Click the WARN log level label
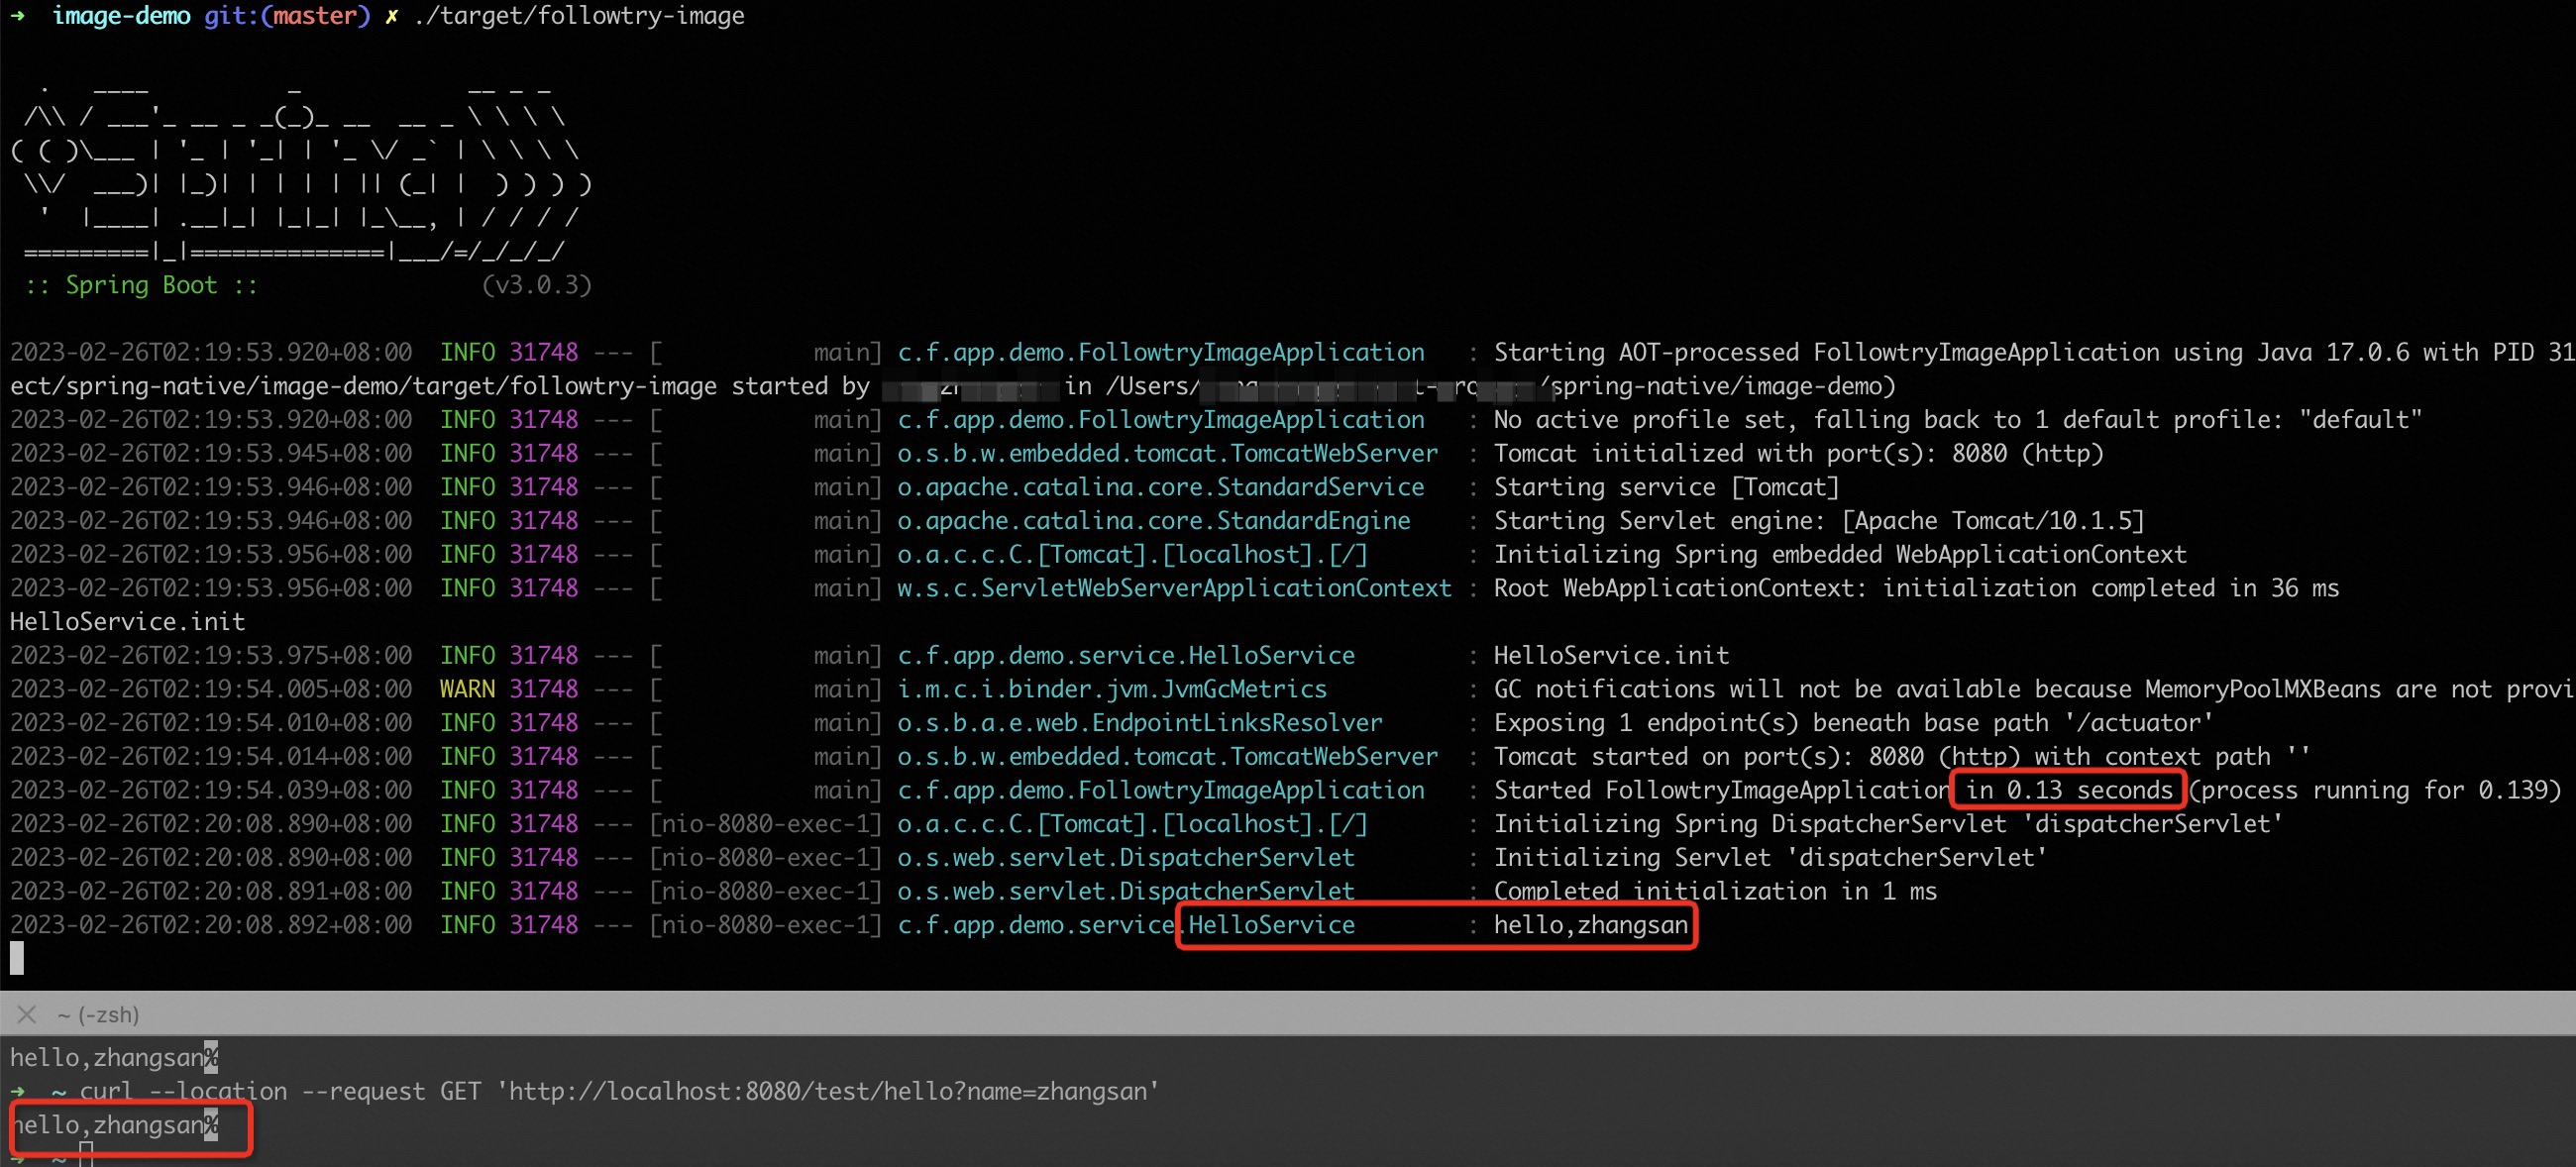 (467, 689)
